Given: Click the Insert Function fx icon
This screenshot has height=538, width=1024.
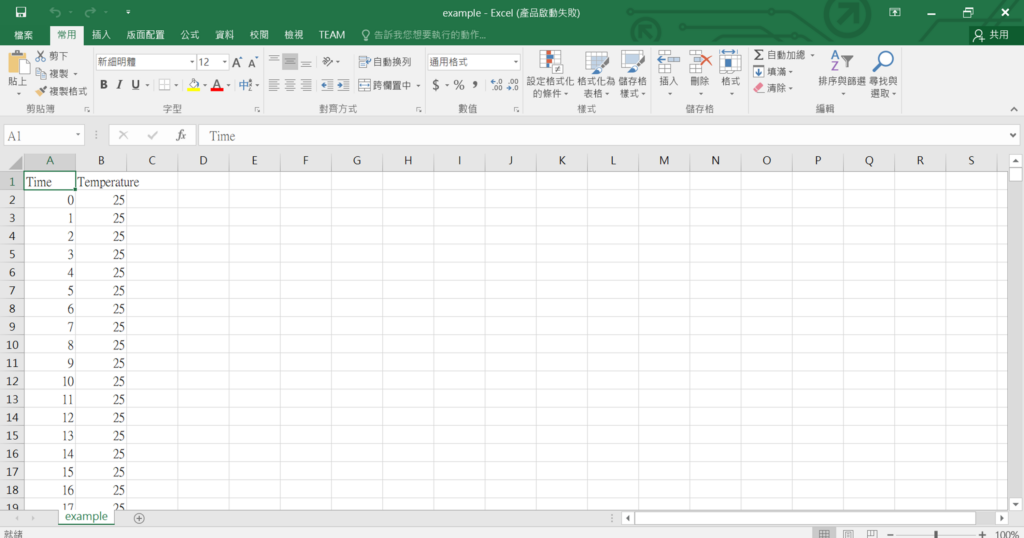Looking at the screenshot, I should pyautogui.click(x=181, y=135).
